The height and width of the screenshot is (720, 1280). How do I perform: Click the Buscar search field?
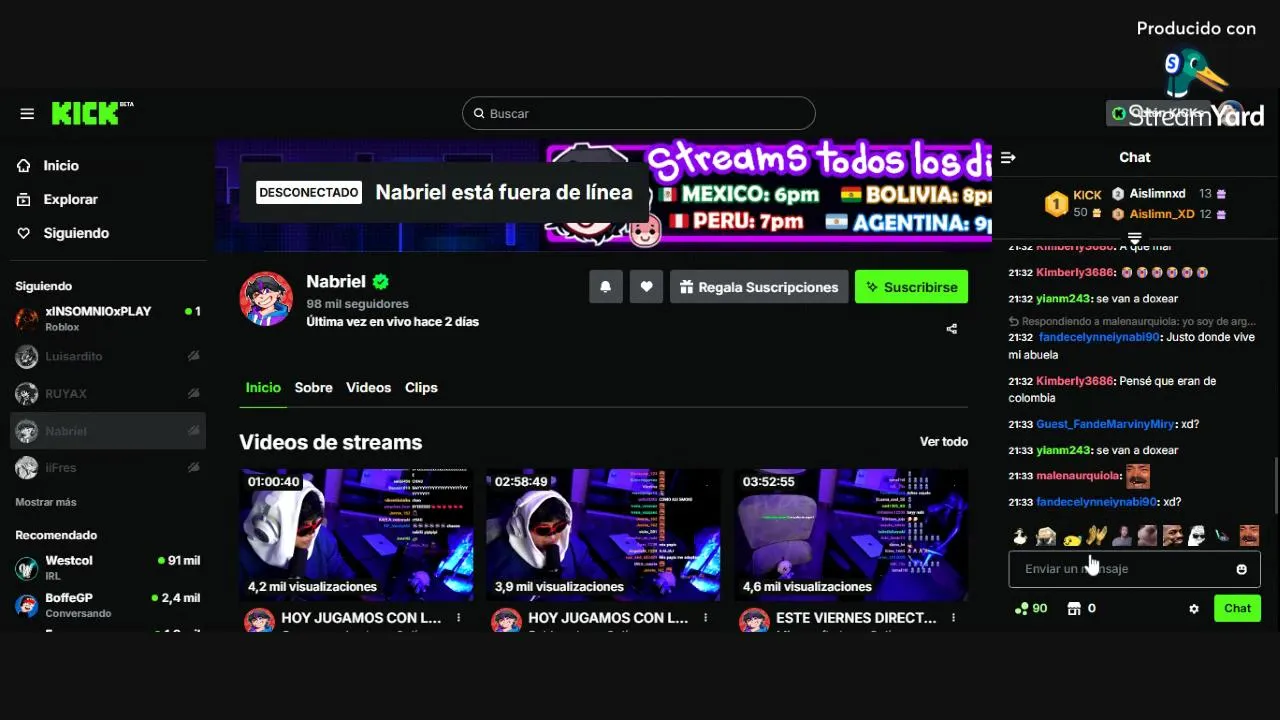pos(638,113)
